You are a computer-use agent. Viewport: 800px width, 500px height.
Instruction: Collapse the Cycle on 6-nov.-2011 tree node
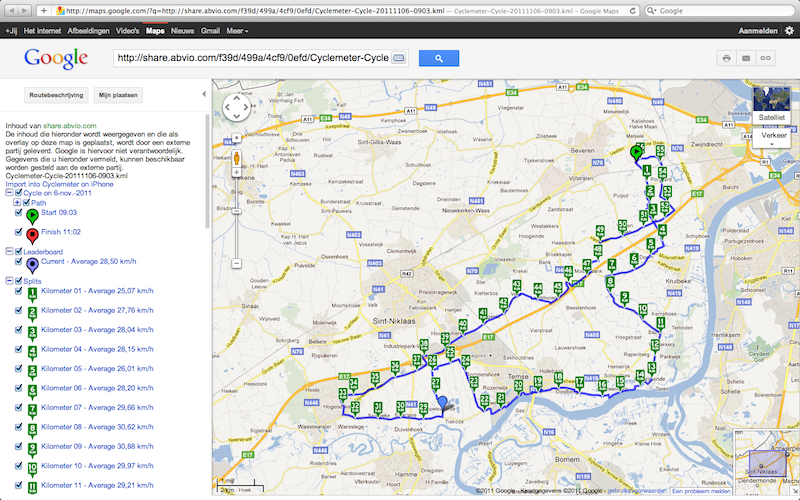click(9, 193)
